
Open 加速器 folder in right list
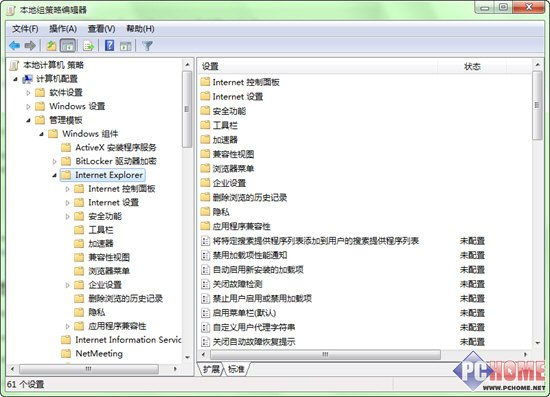pos(225,140)
